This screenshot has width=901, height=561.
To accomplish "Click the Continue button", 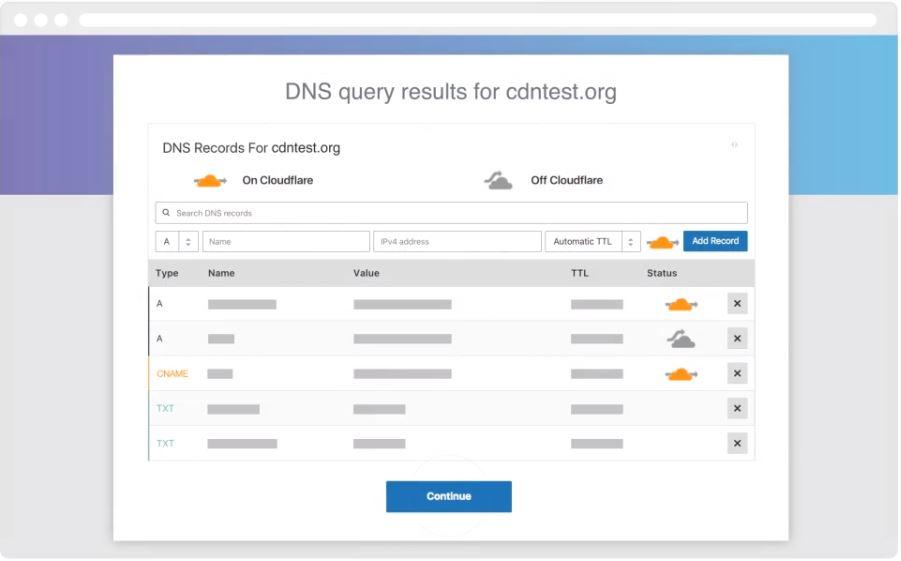I will click(x=449, y=497).
